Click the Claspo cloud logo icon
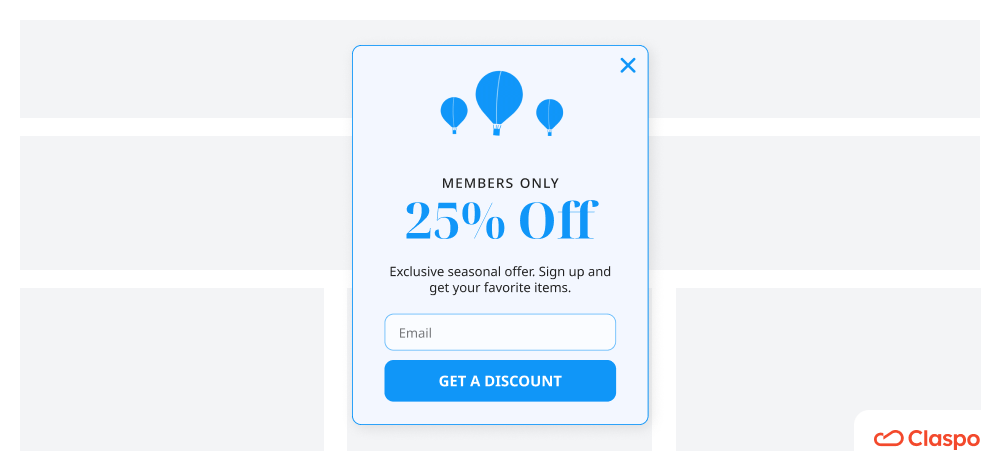This screenshot has width=1000, height=470. coord(888,439)
